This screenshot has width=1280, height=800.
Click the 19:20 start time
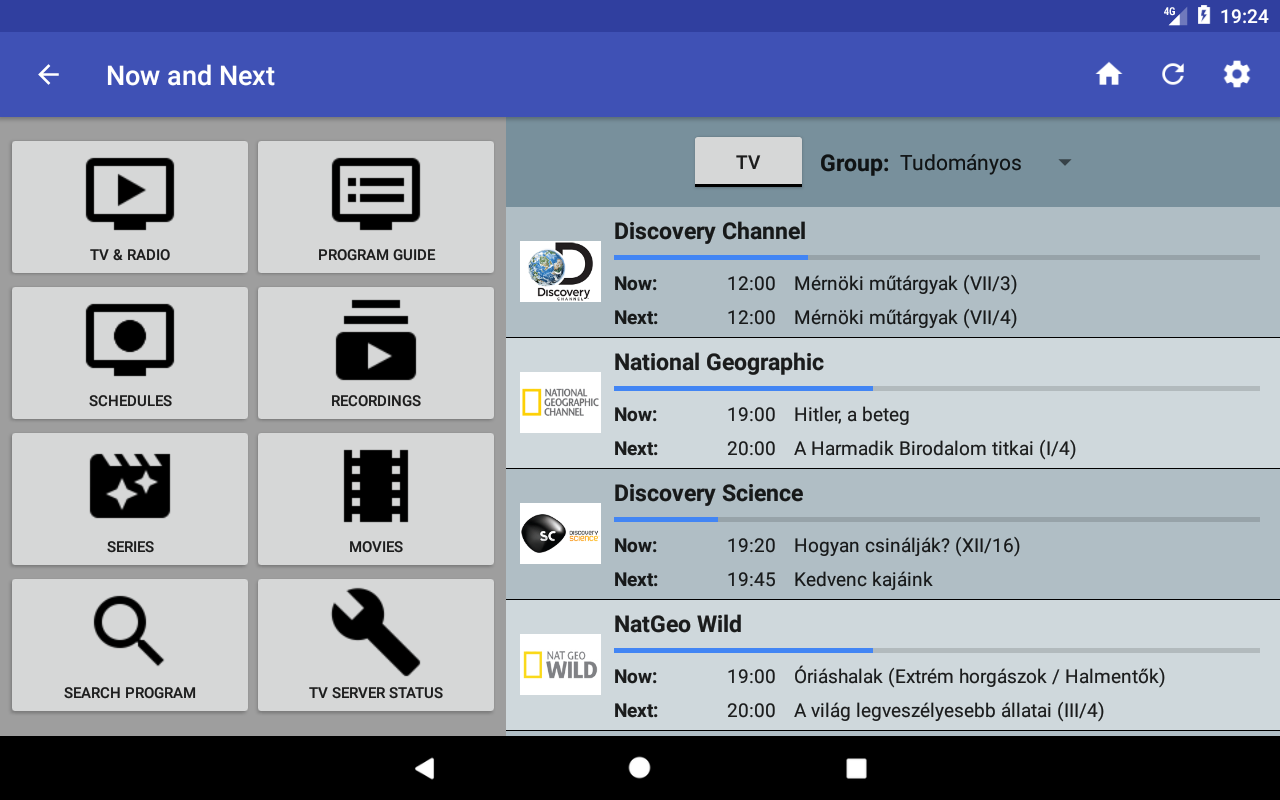[751, 546]
